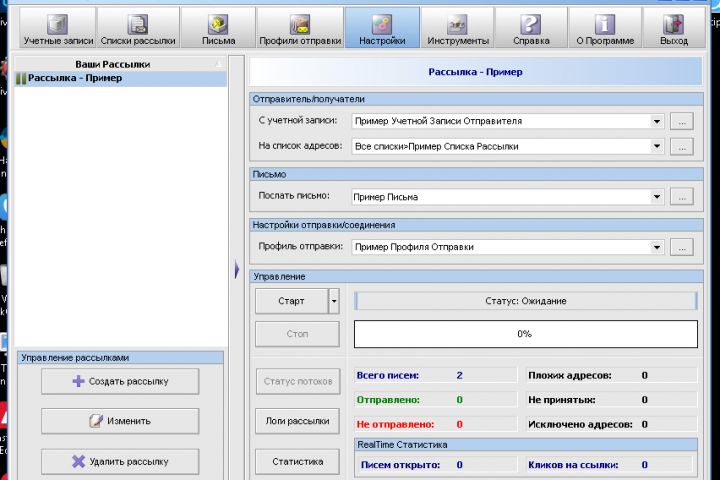The width and height of the screenshot is (720, 480).
Task: Open the Статистика button
Action: click(x=297, y=462)
